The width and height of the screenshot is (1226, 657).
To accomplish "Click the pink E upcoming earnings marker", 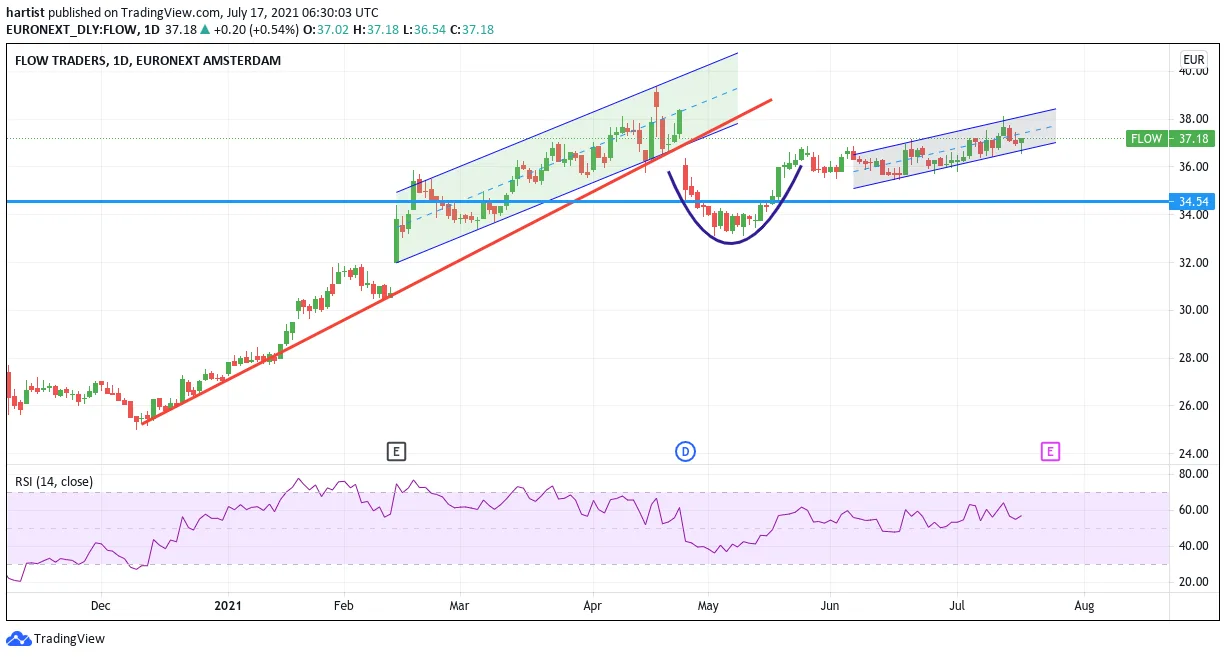I will 1050,452.
